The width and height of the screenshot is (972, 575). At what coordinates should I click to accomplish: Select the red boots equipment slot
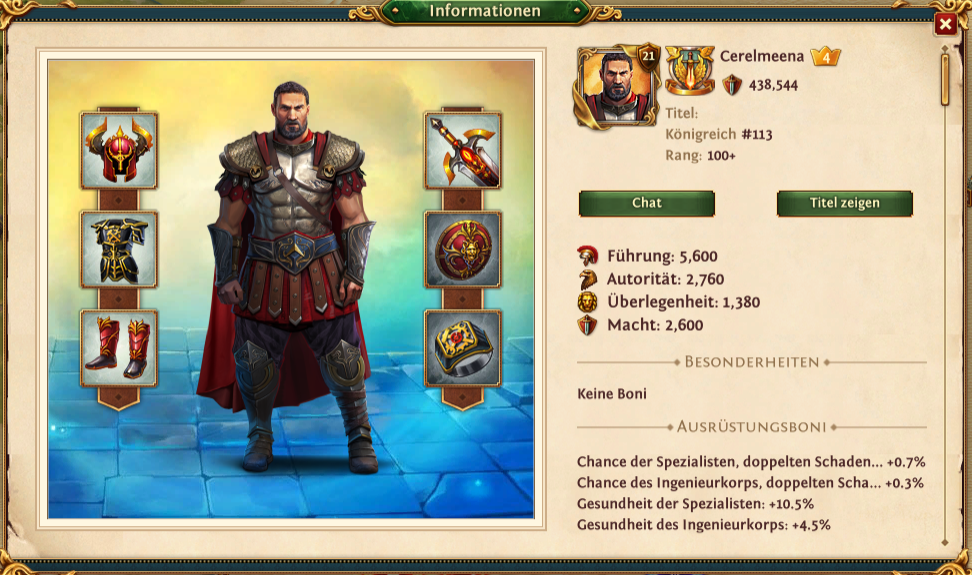[x=119, y=348]
